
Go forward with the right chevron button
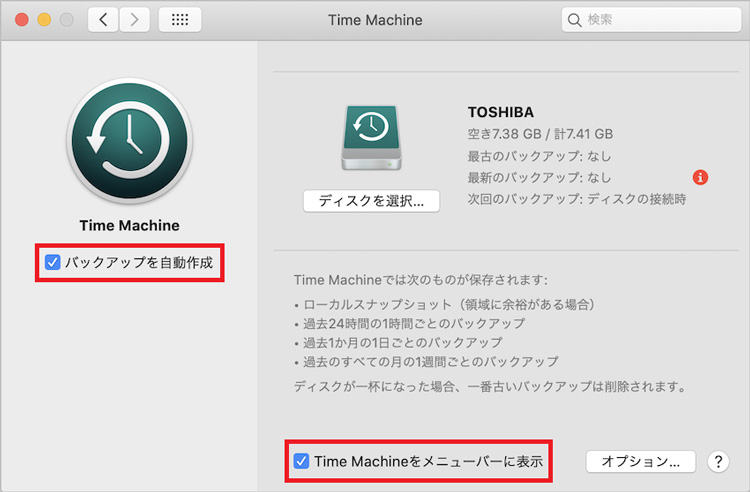pos(134,20)
